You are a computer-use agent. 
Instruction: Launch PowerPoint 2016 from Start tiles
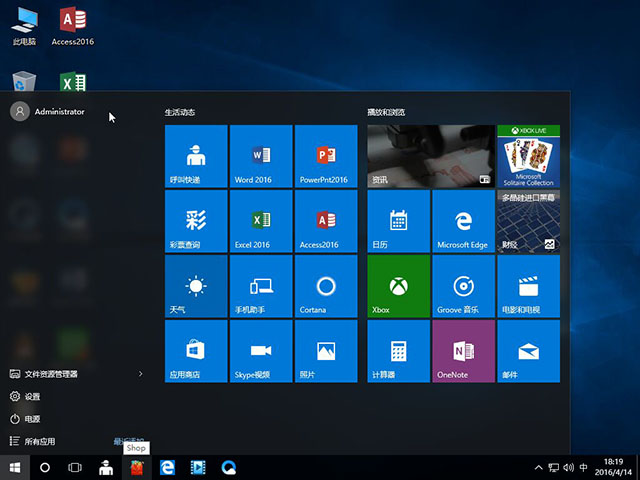[326, 156]
